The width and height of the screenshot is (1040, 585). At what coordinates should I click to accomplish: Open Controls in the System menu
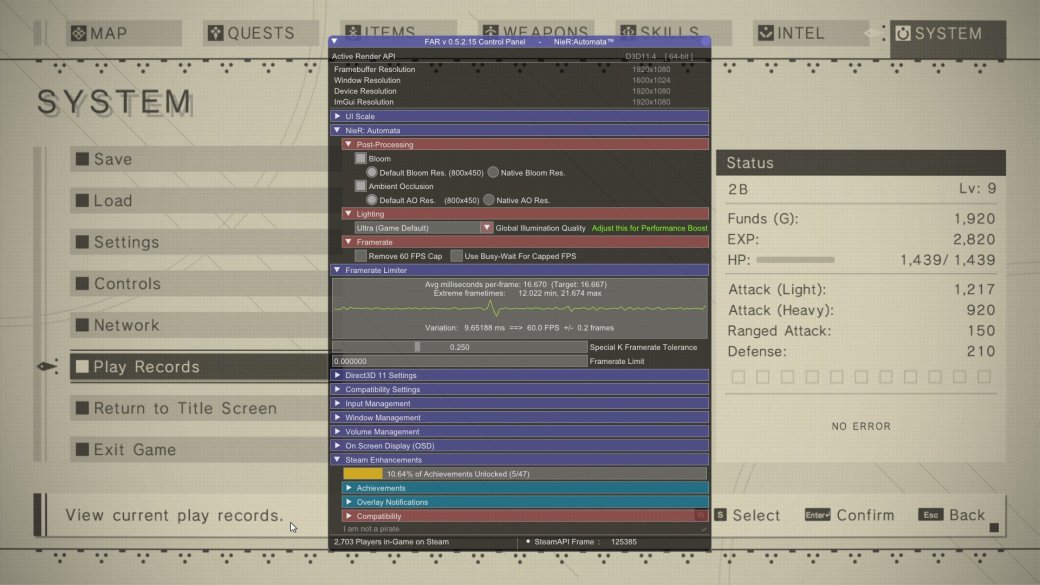pyautogui.click(x=199, y=284)
